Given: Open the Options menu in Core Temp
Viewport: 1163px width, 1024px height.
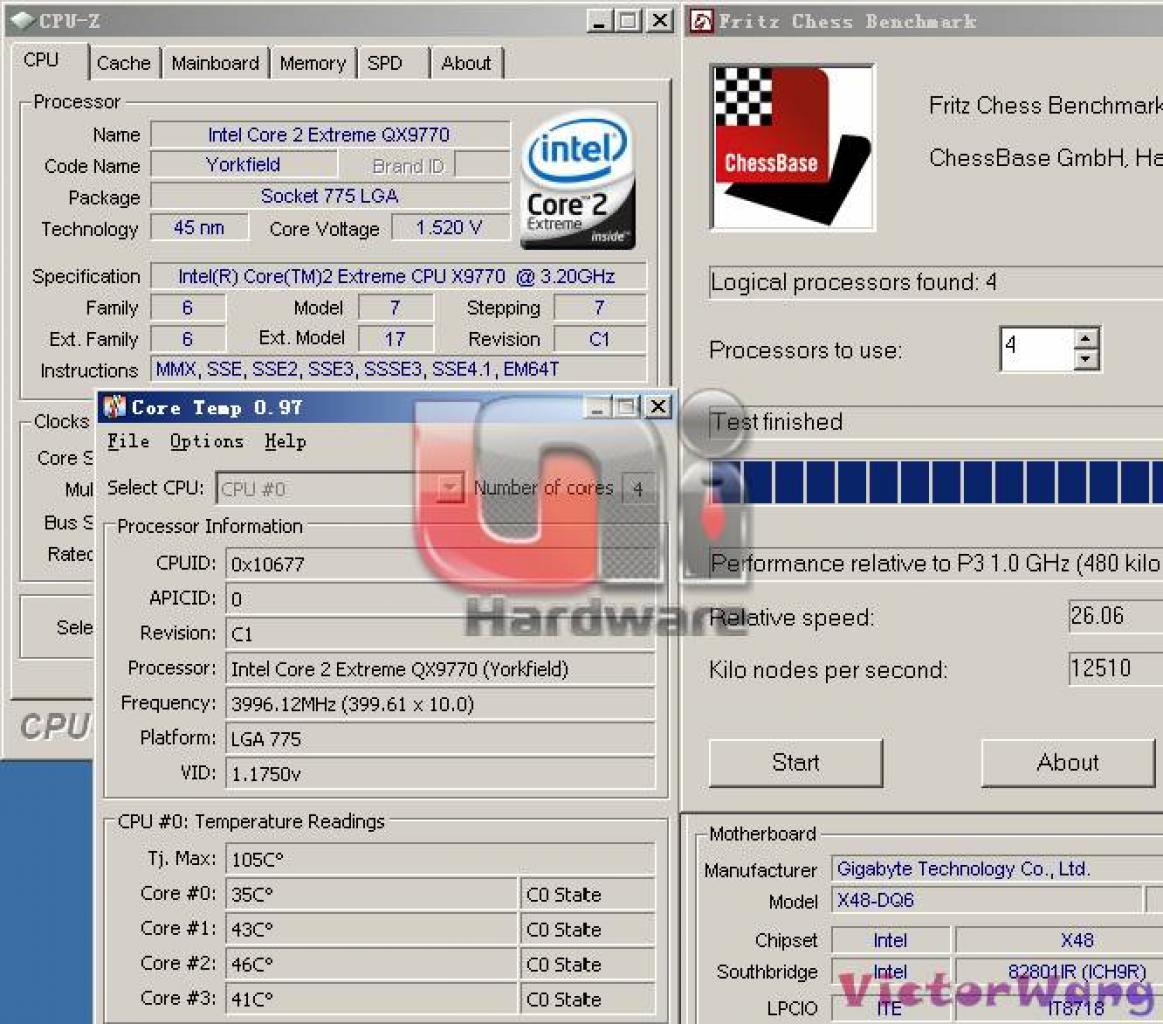Looking at the screenshot, I should pos(207,441).
